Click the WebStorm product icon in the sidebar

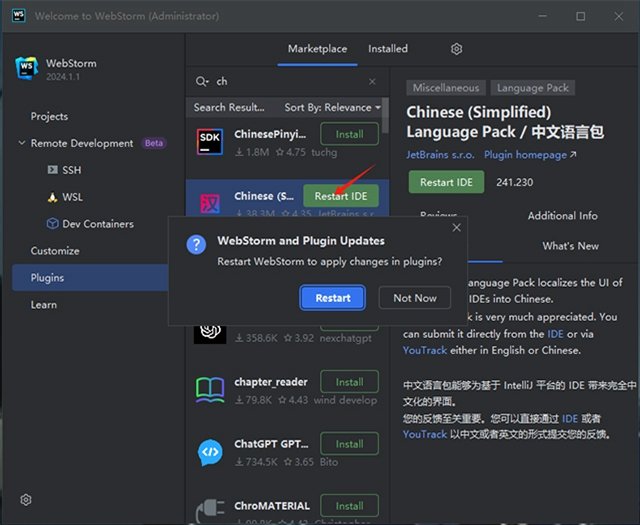[x=27, y=68]
